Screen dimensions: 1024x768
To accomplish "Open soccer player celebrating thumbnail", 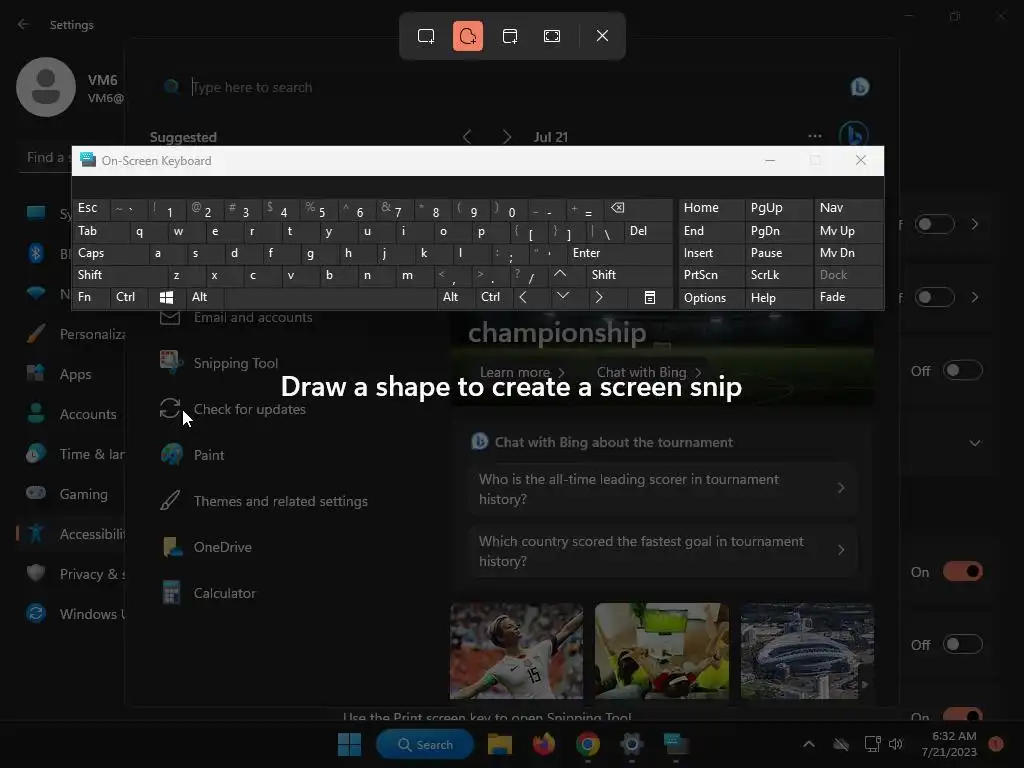I will coord(517,651).
